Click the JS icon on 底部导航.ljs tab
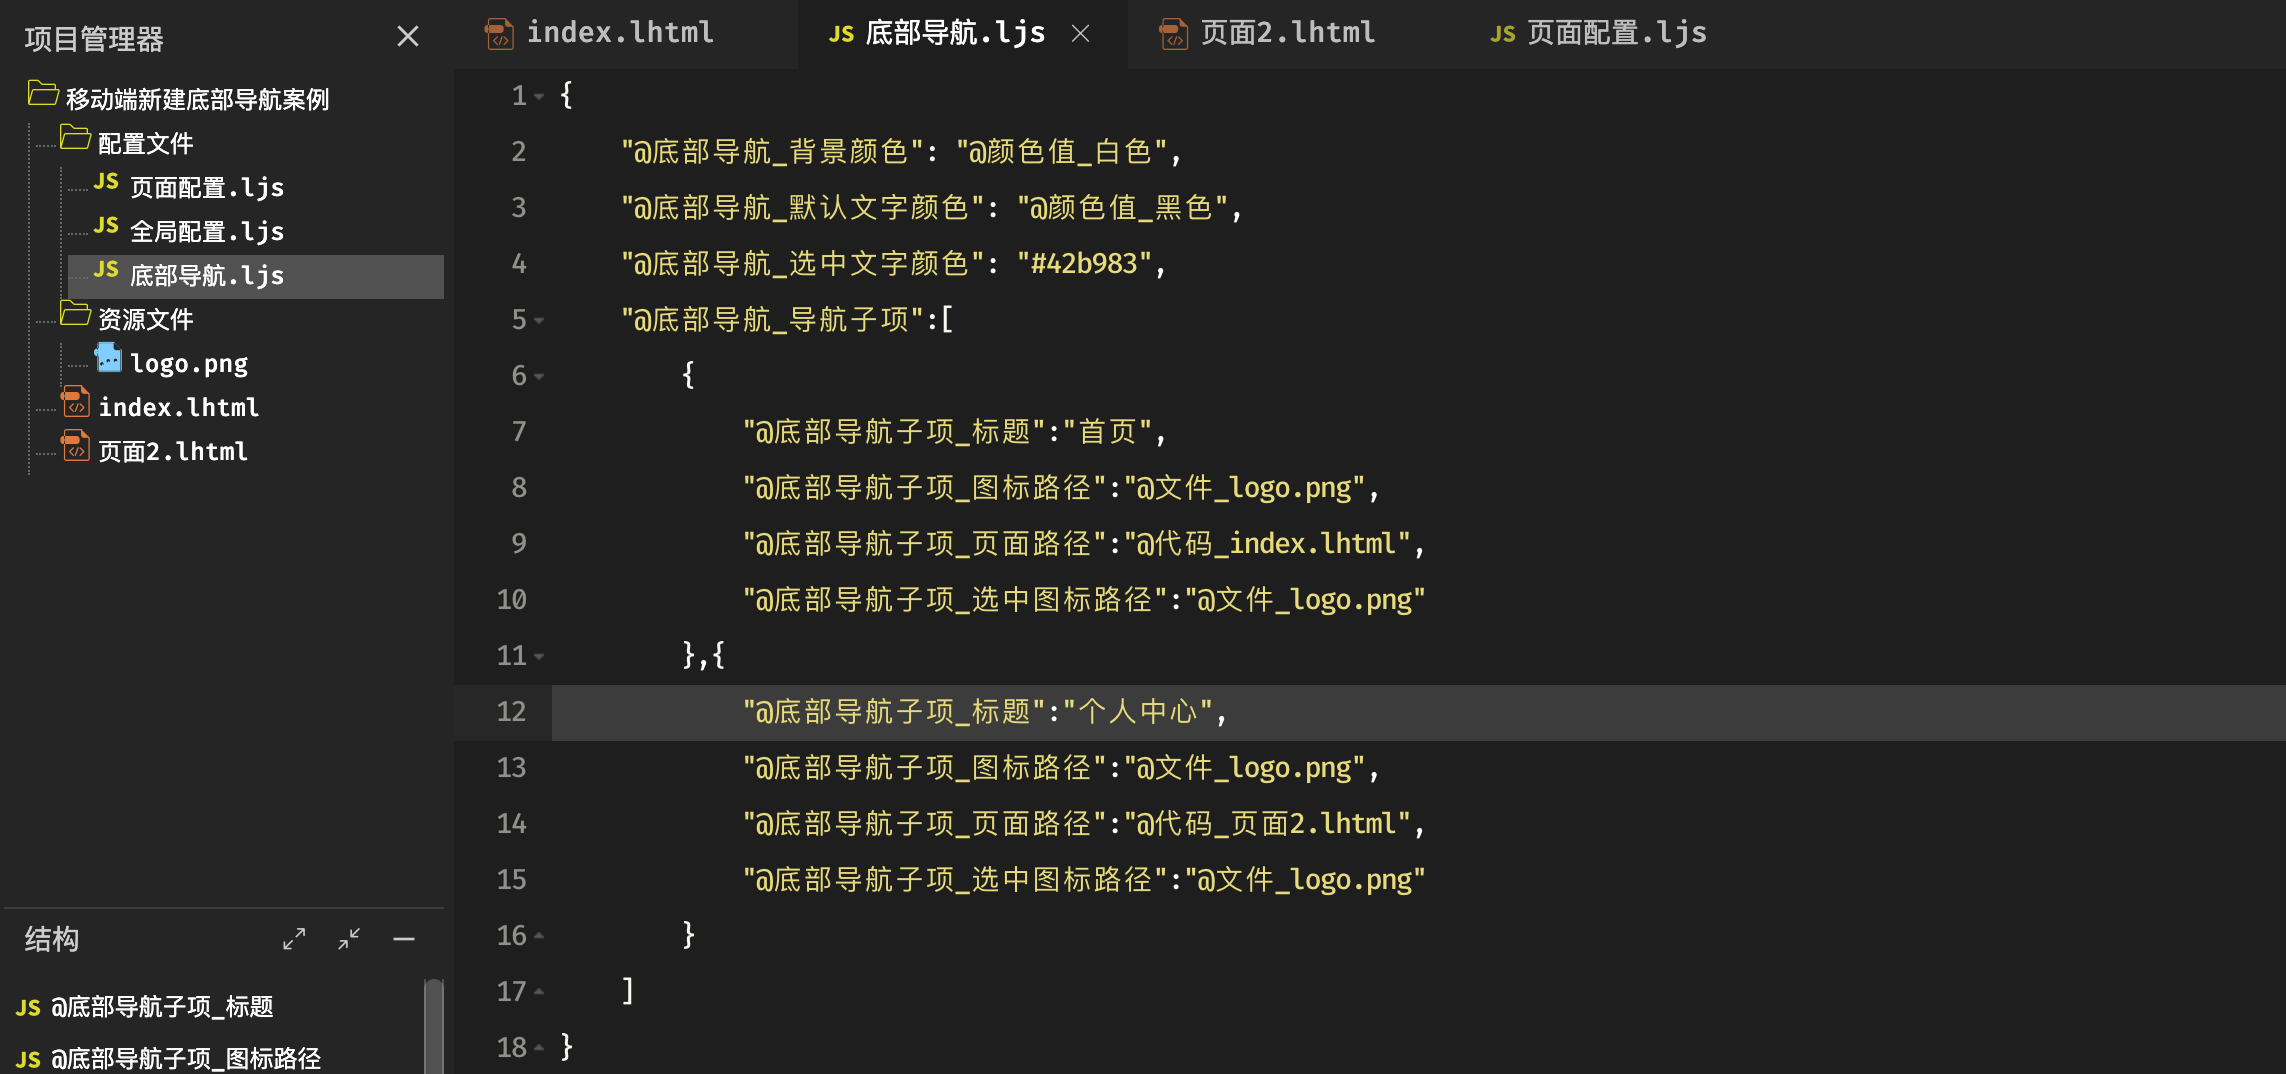The width and height of the screenshot is (2286, 1074). coord(841,35)
